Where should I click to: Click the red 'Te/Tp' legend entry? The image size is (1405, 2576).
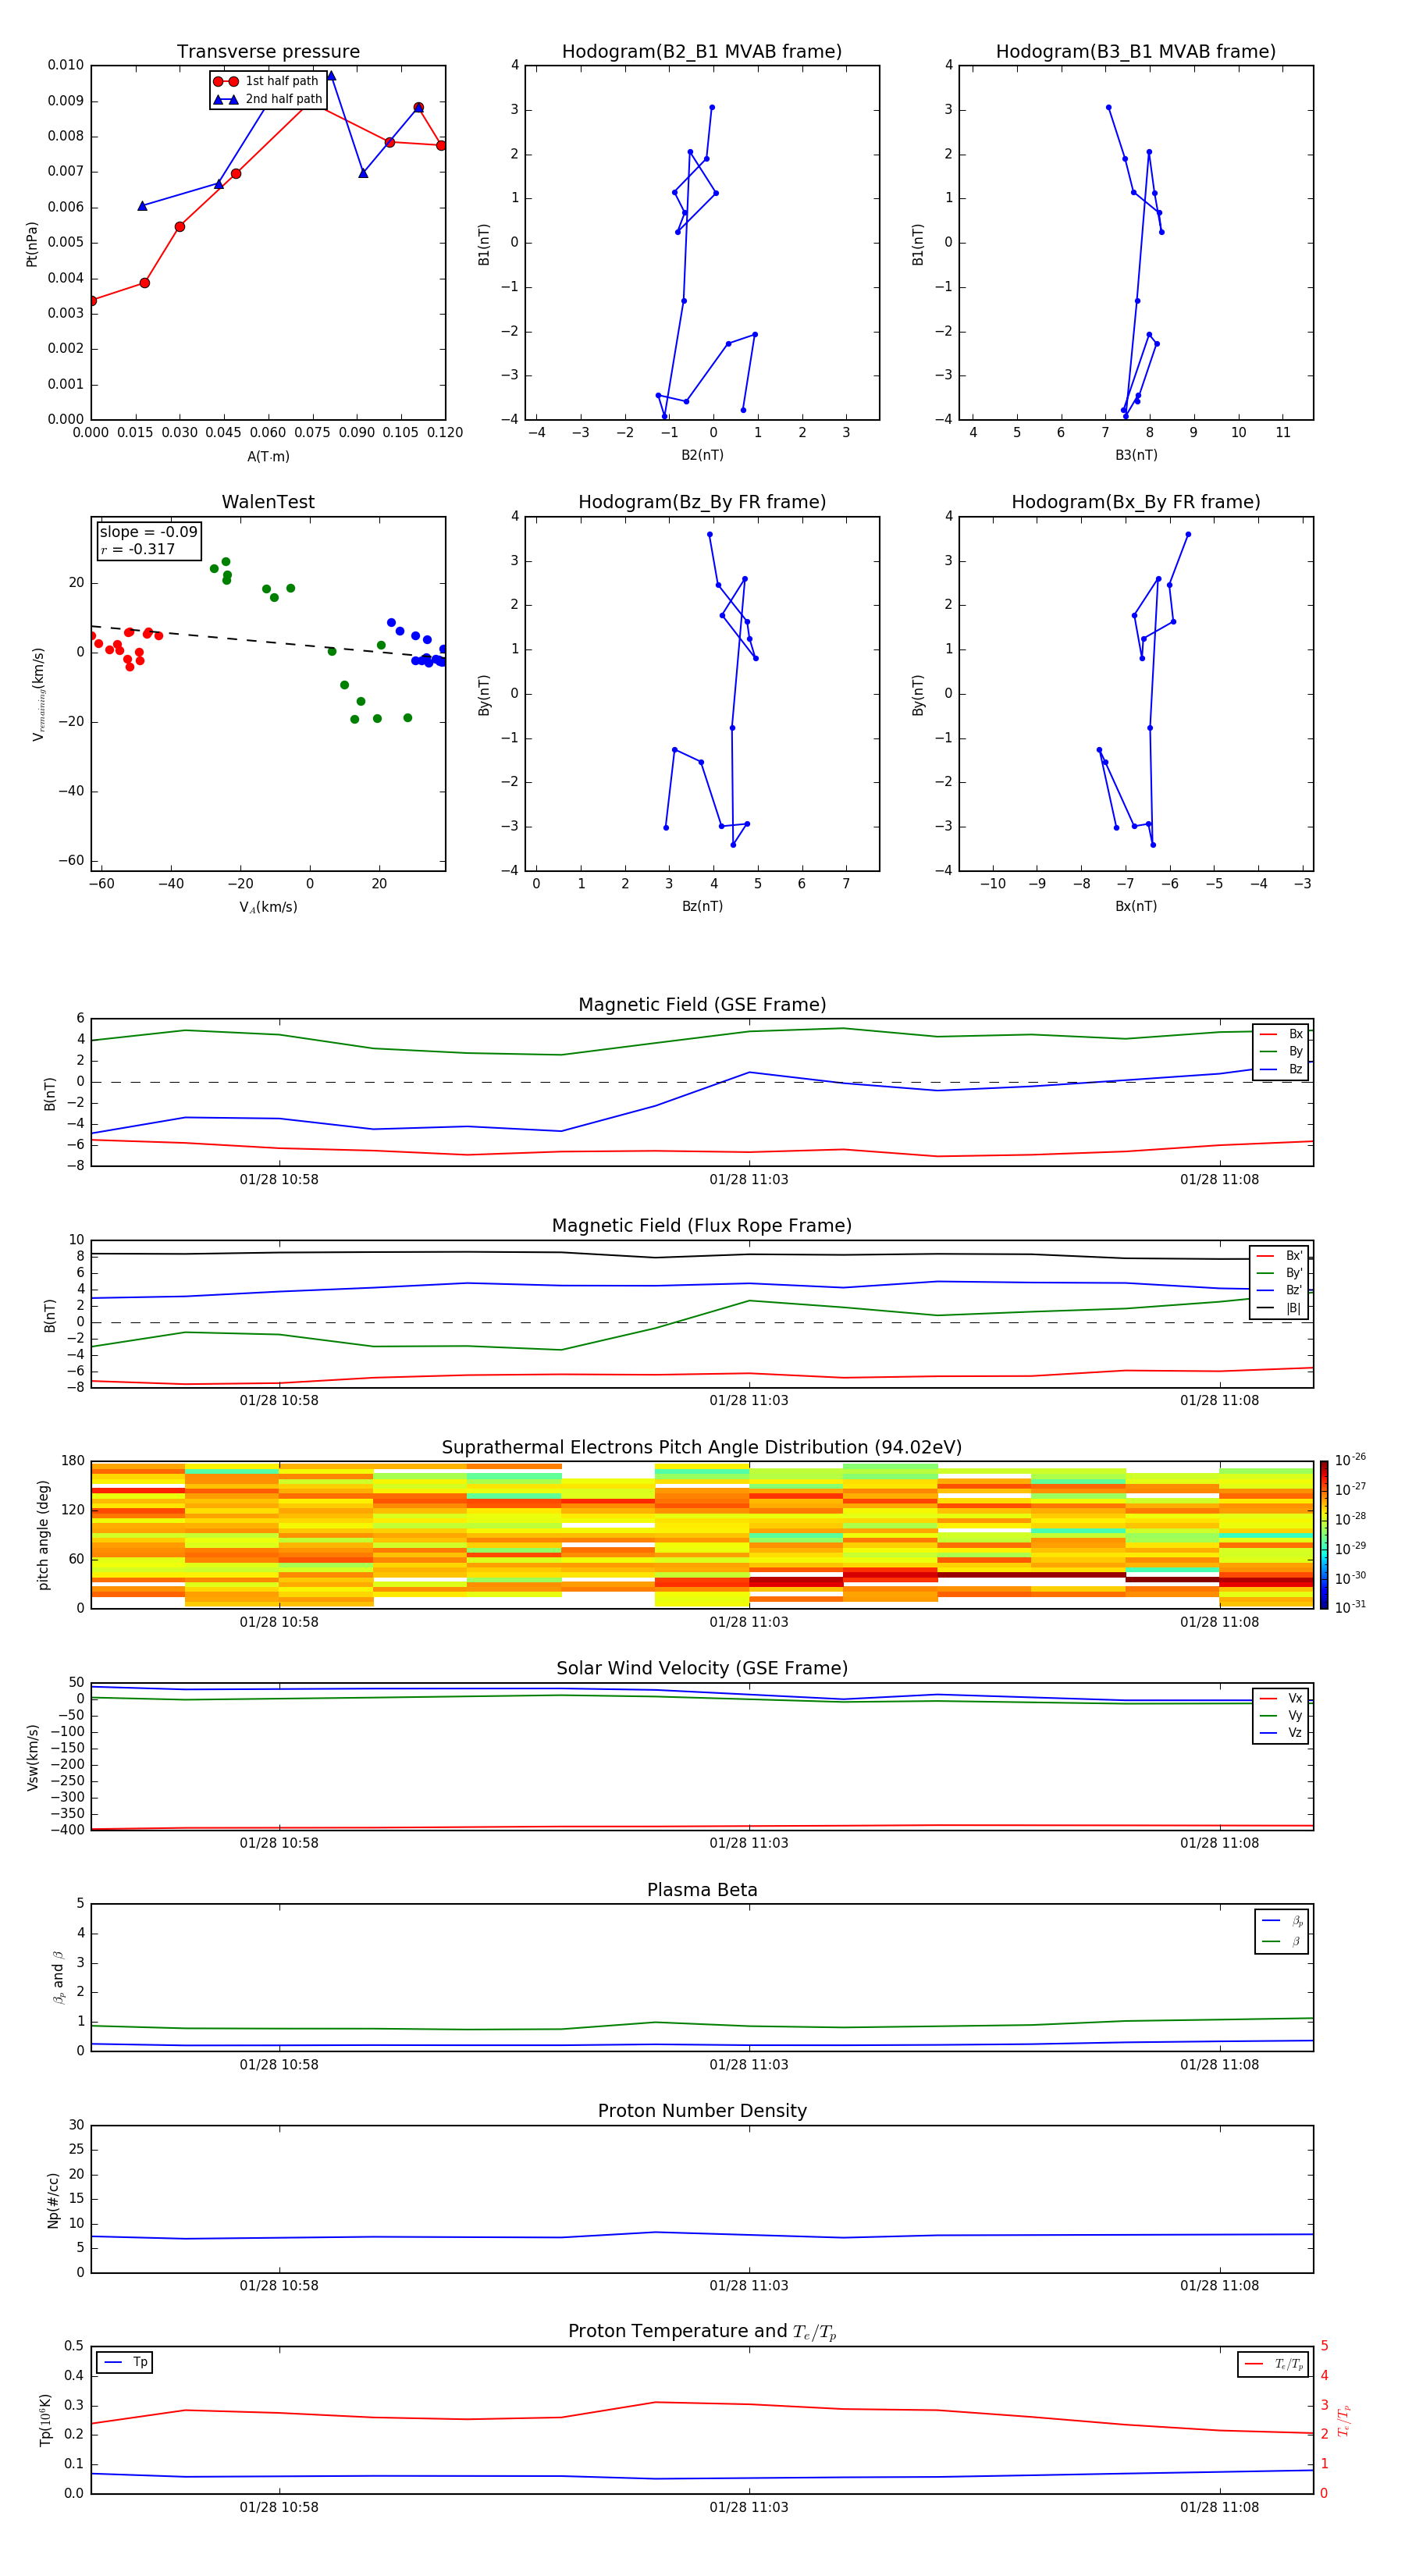click(x=1274, y=2364)
